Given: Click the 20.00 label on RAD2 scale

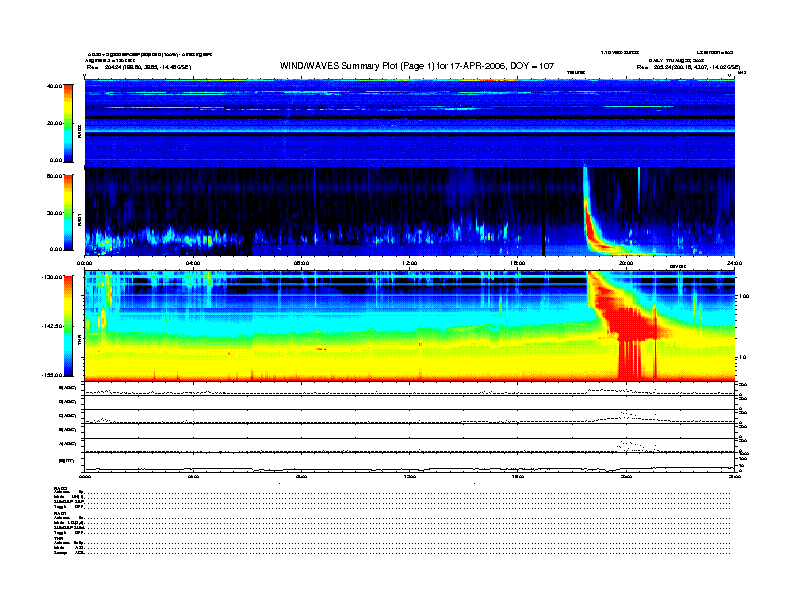Looking at the screenshot, I should [56, 123].
